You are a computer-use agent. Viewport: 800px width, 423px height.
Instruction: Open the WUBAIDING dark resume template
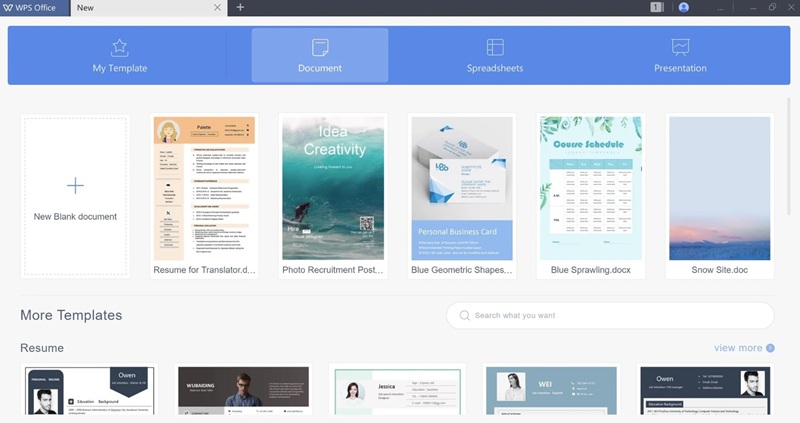(243, 390)
